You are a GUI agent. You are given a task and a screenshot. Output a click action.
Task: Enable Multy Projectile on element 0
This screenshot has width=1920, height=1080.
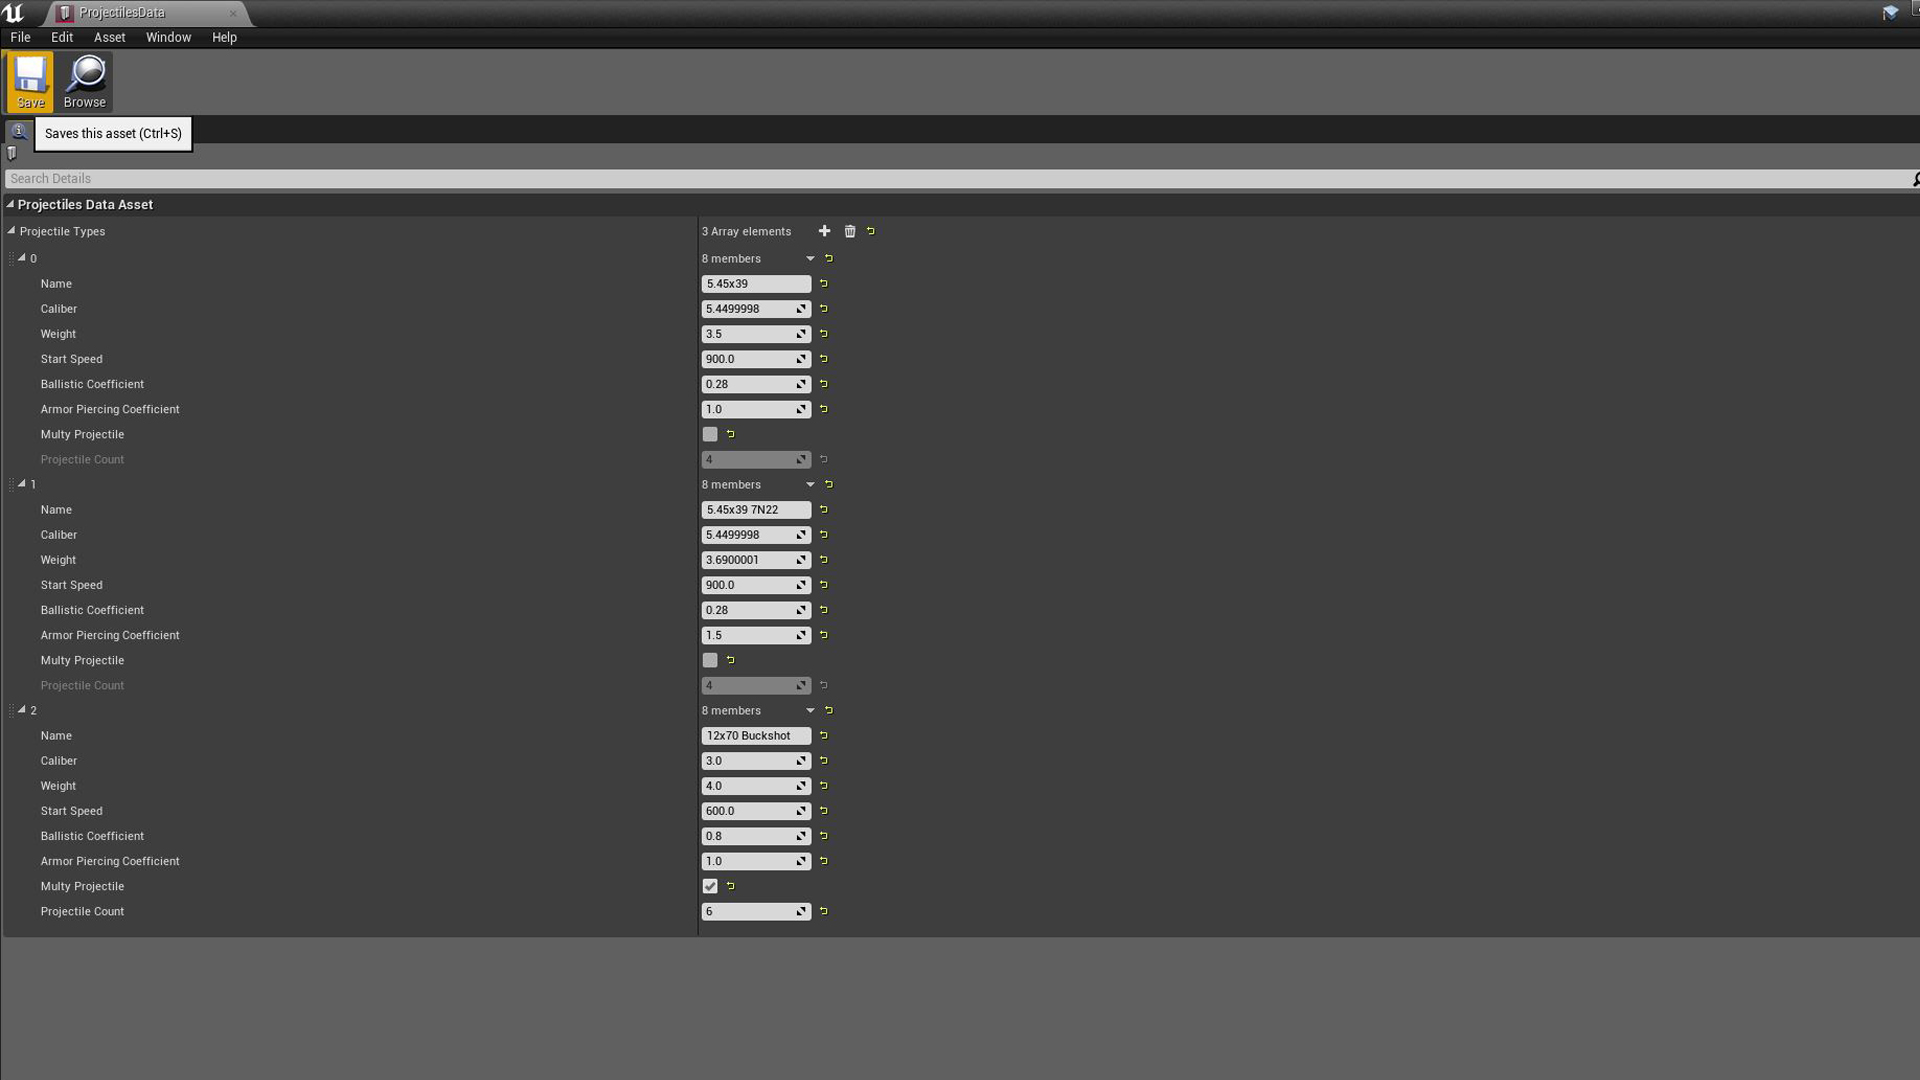coord(710,434)
